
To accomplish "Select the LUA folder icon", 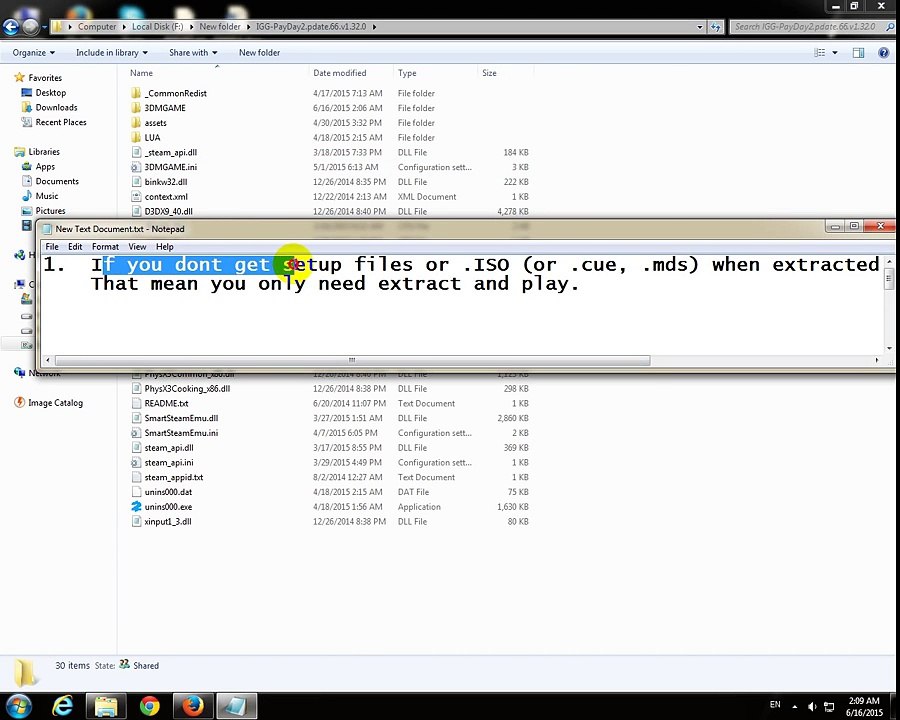I will coord(136,137).
